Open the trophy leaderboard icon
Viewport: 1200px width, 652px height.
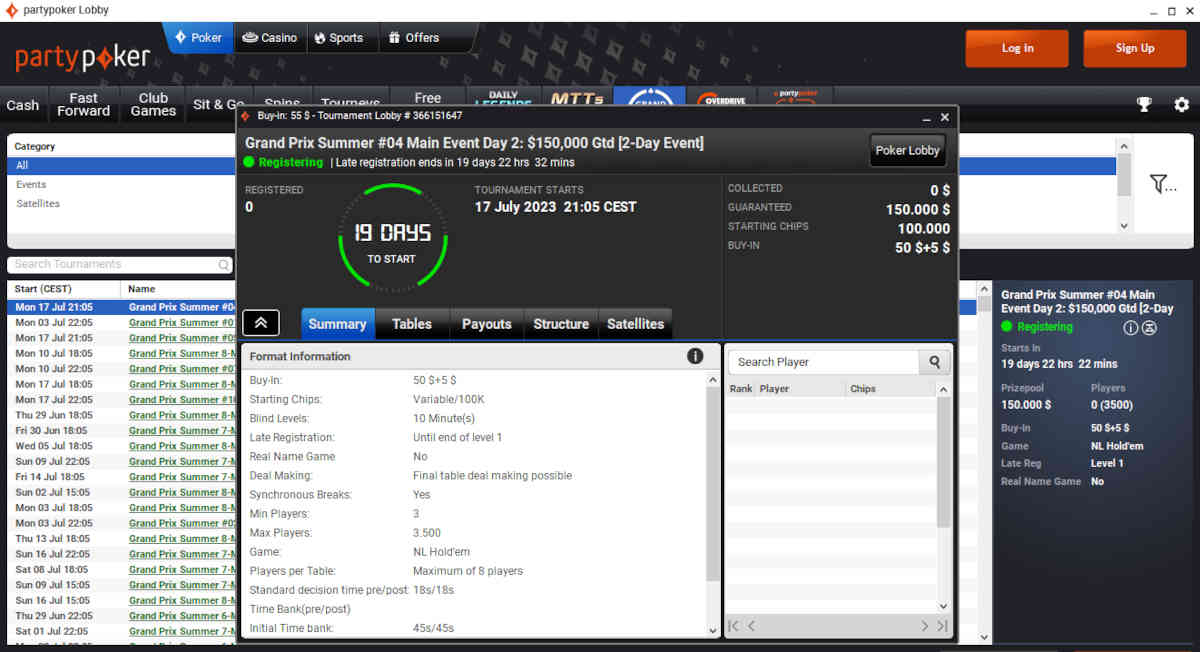[1145, 105]
